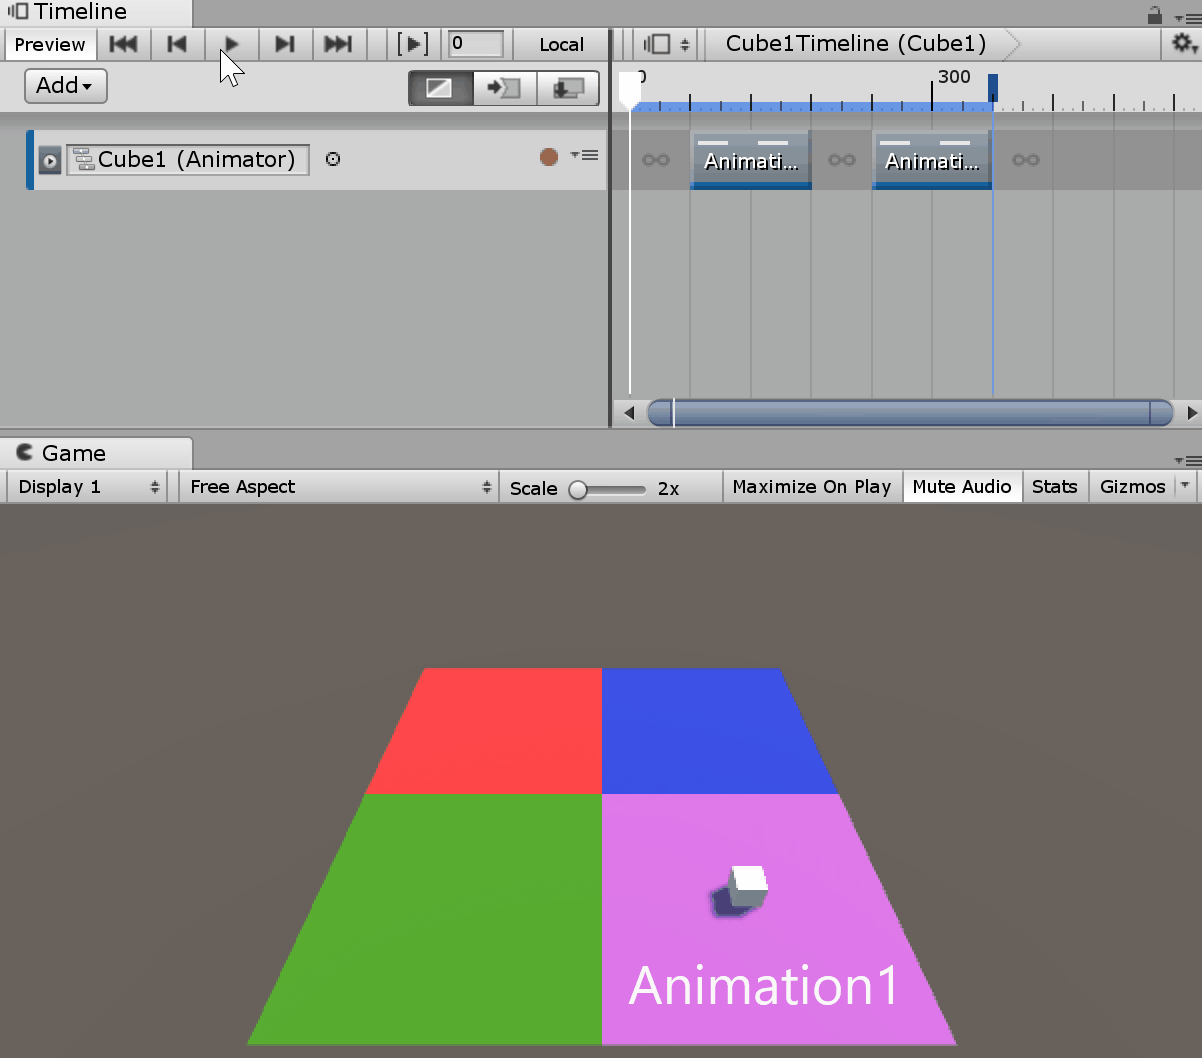
Task: Select the Replace edit mode icon
Action: [566, 88]
